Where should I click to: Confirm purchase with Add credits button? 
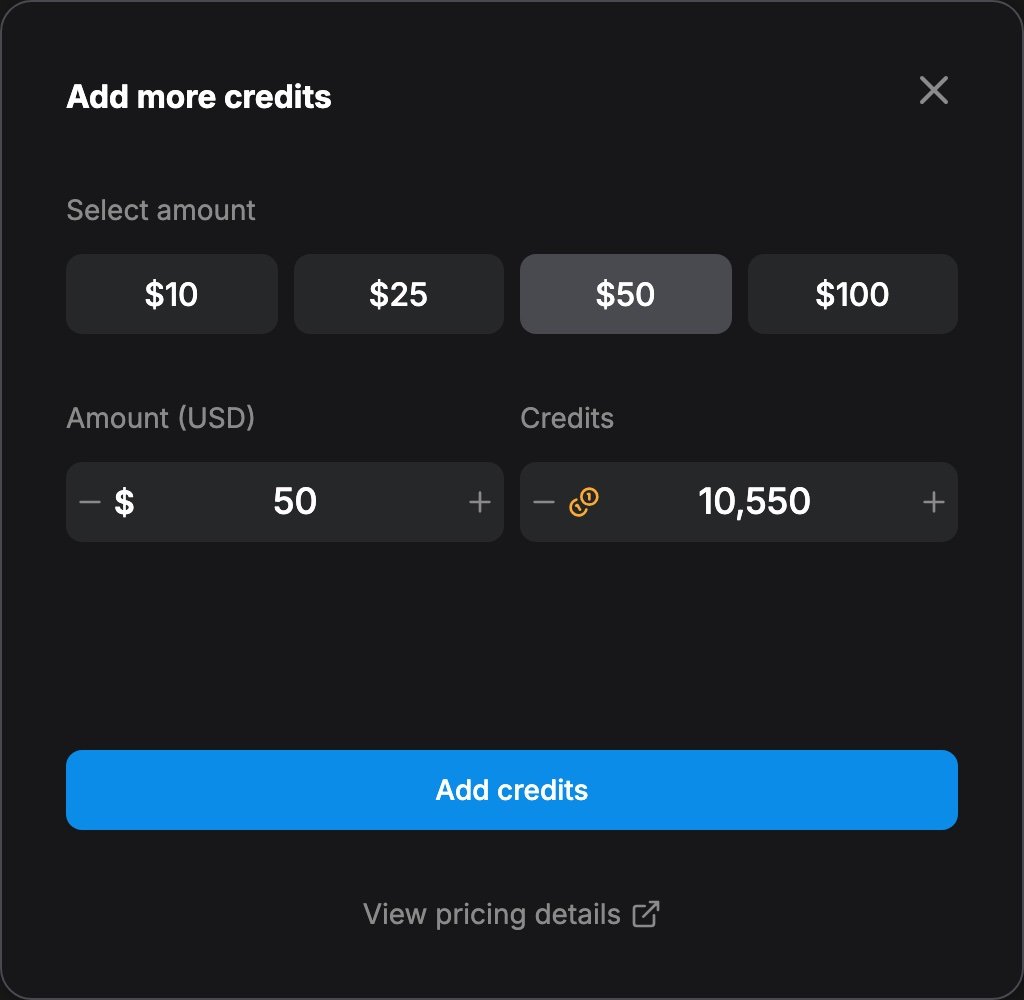[512, 790]
